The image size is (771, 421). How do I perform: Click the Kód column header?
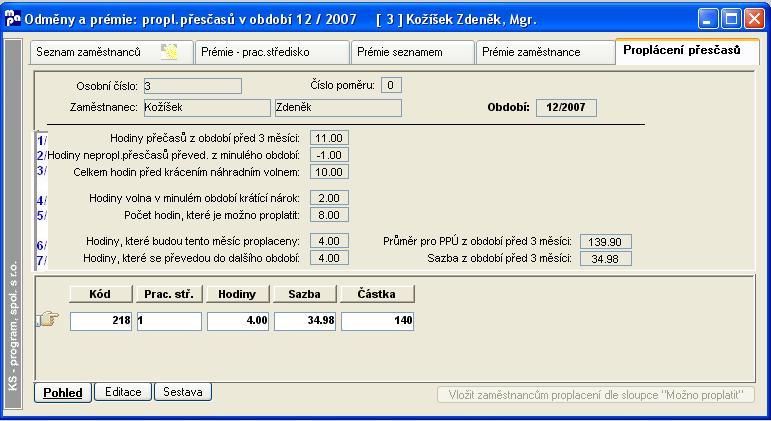click(101, 294)
